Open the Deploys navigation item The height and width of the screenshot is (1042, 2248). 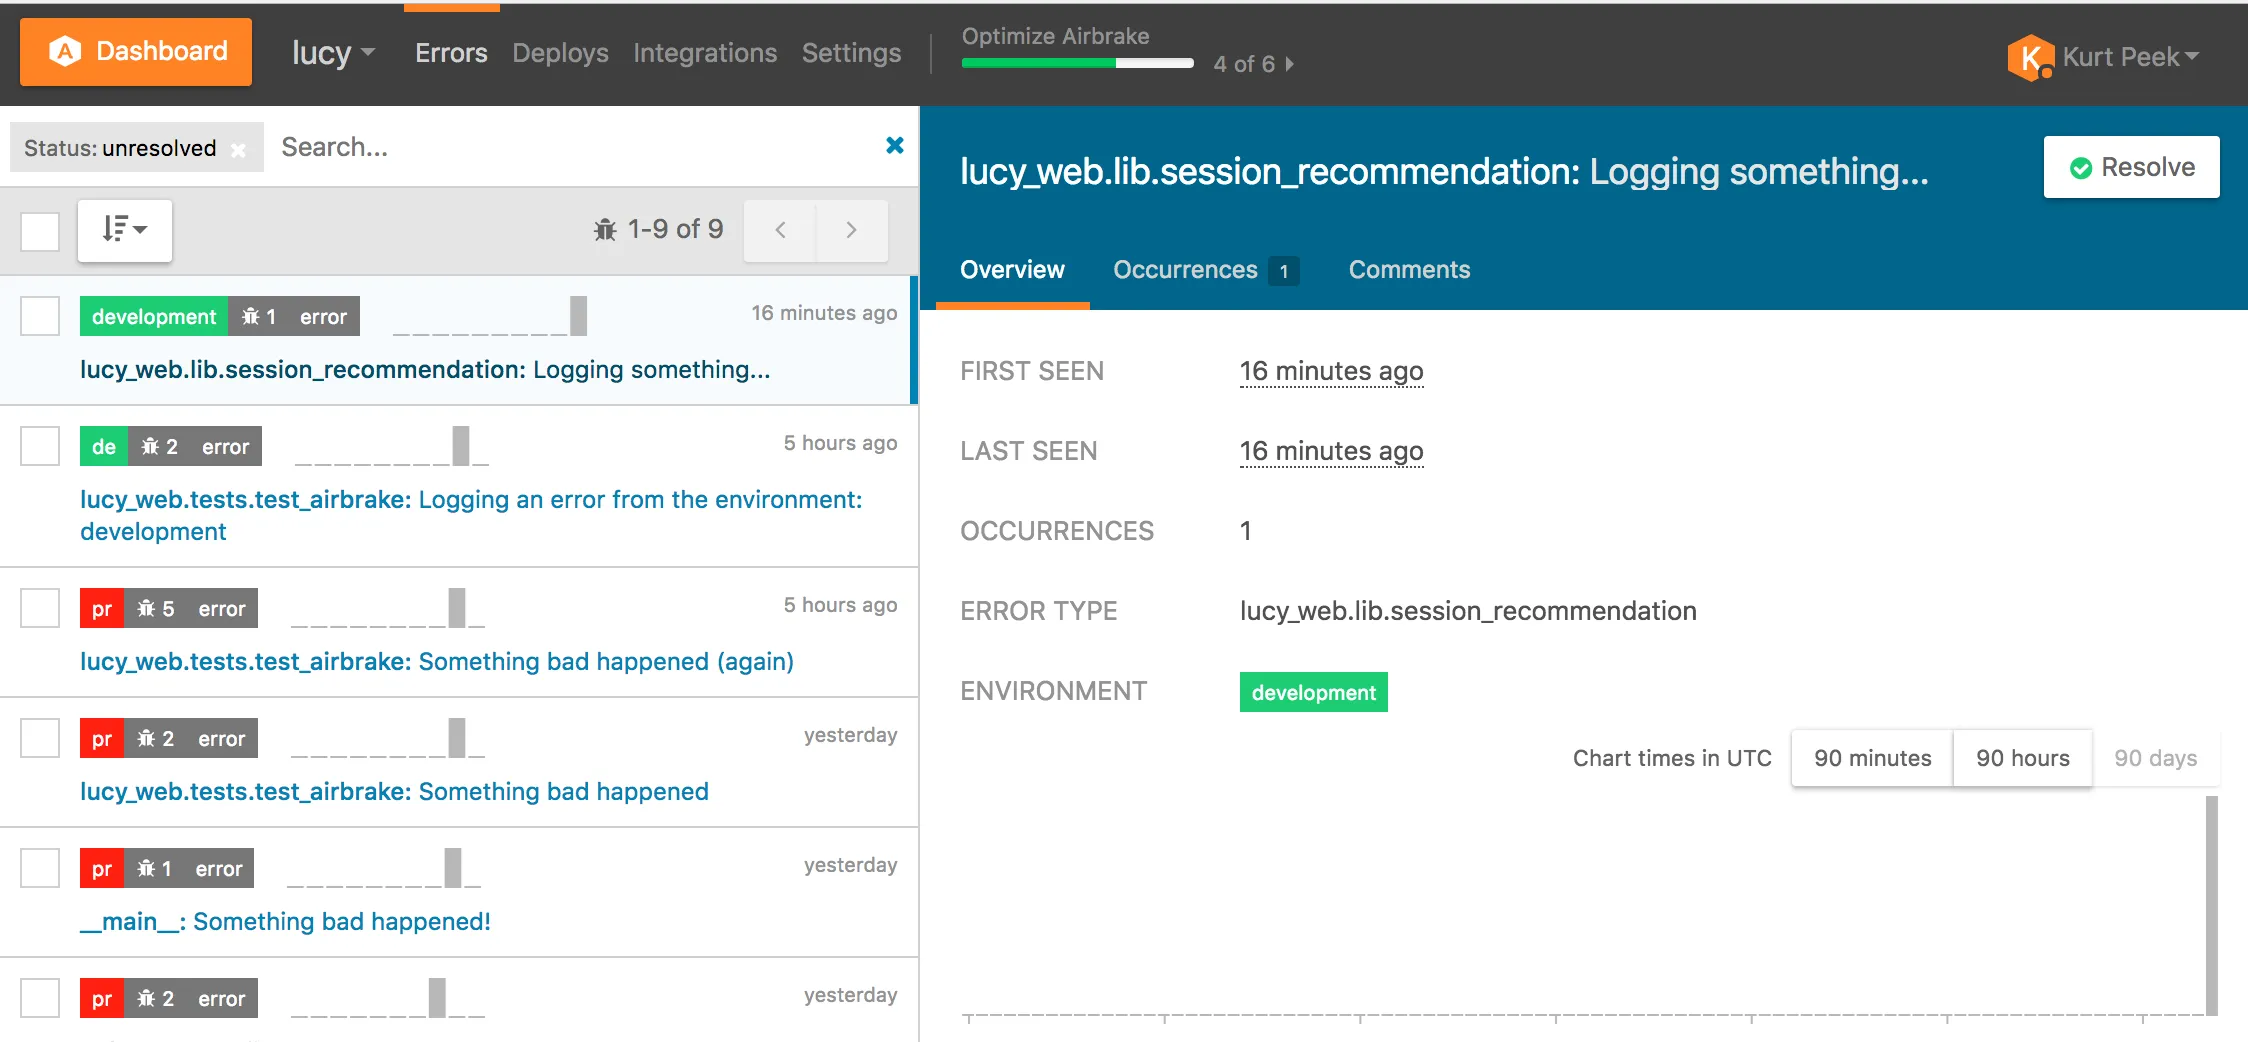click(x=560, y=53)
